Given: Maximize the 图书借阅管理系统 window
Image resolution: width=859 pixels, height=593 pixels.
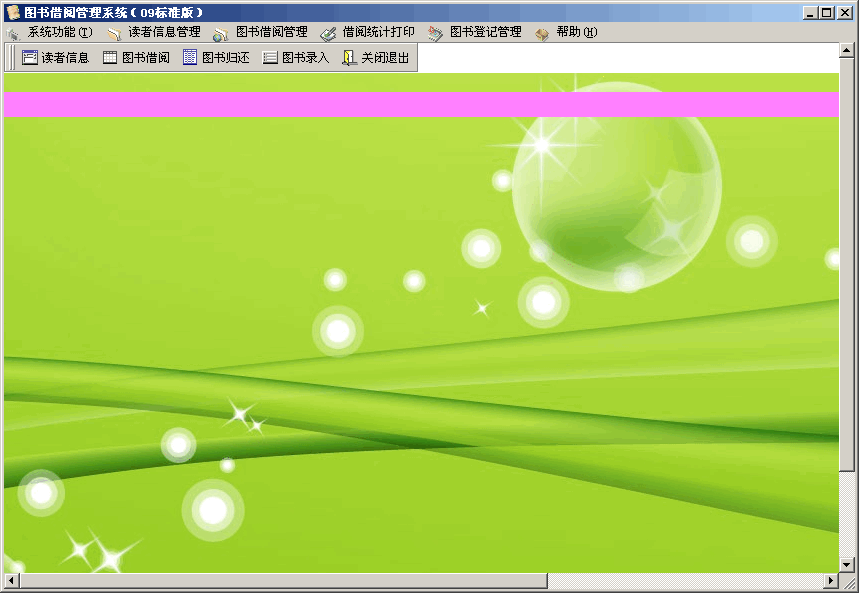Looking at the screenshot, I should coord(826,12).
